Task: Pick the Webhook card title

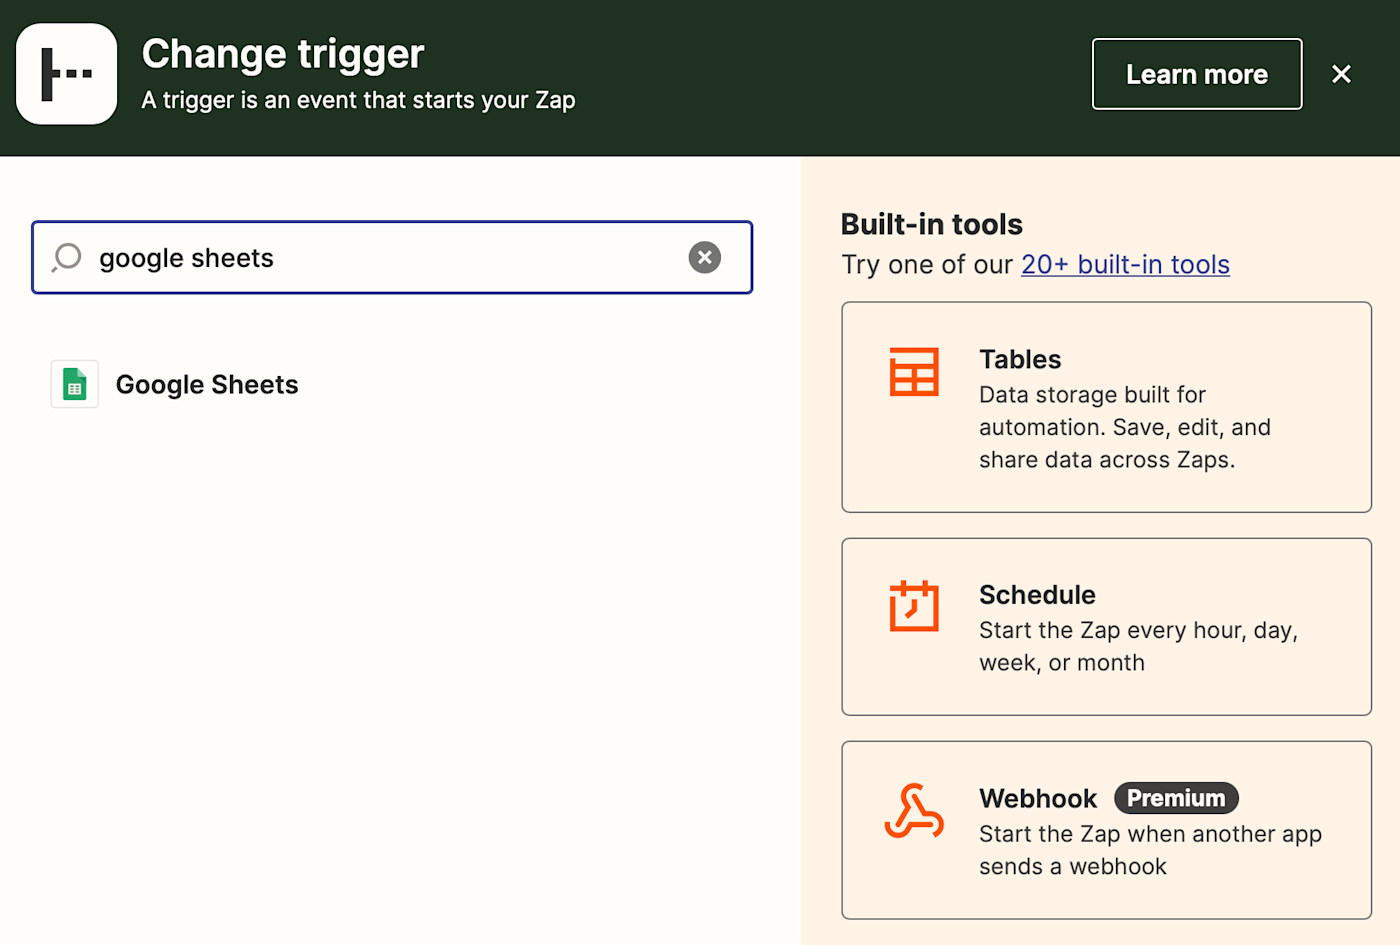Action: click(x=1038, y=798)
